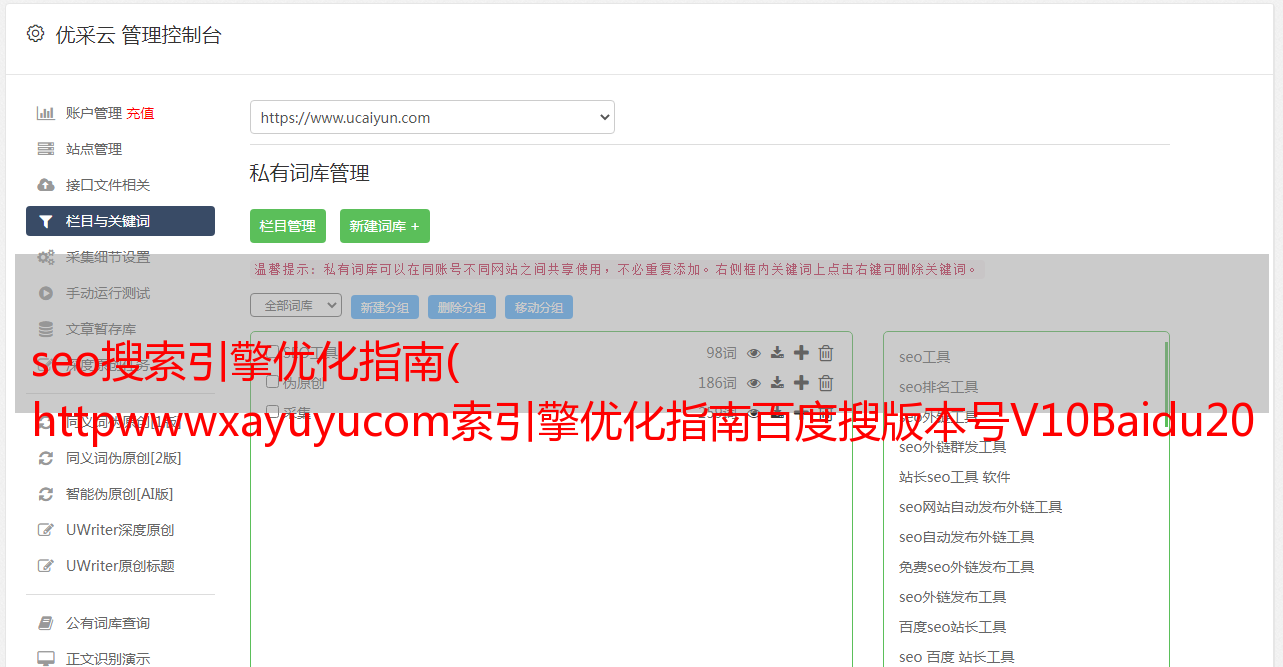
Task: Click the 栏目管理 green button
Action: click(x=288, y=226)
